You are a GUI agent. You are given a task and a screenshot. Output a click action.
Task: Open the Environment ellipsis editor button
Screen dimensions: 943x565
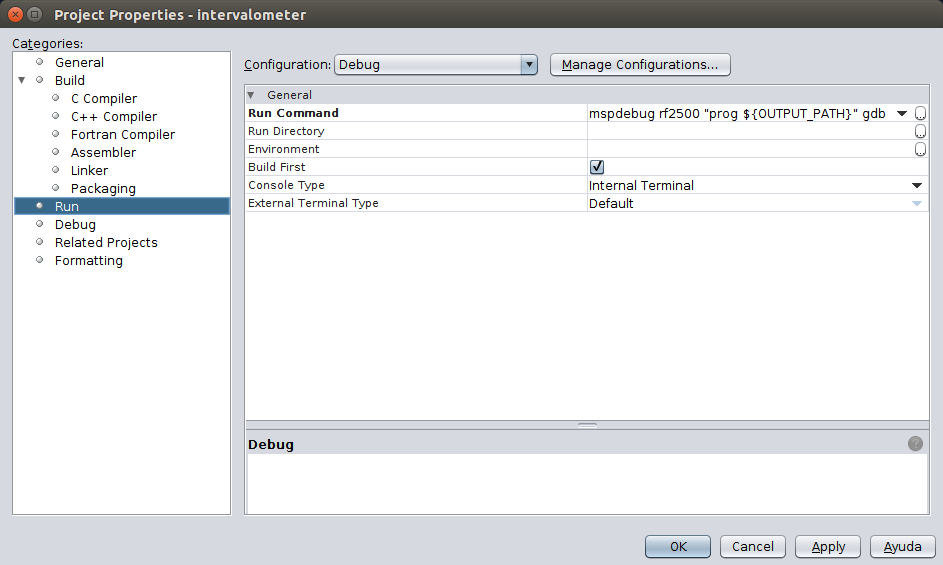[920, 150]
